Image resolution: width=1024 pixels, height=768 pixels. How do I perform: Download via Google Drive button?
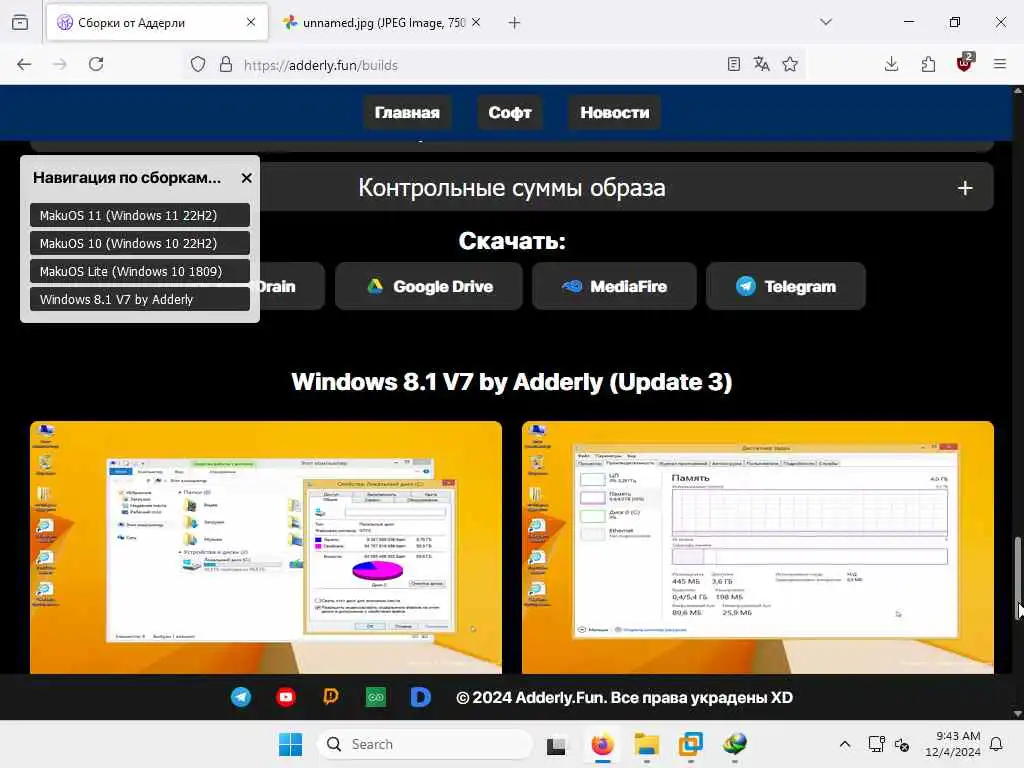pyautogui.click(x=429, y=286)
